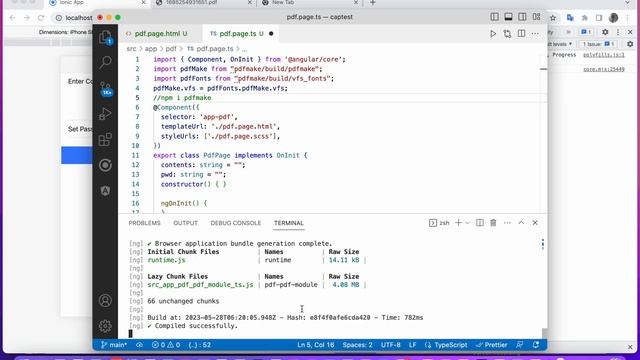Toggle the secondary side bar layout icon
640x360 pixels.
[x=522, y=17]
